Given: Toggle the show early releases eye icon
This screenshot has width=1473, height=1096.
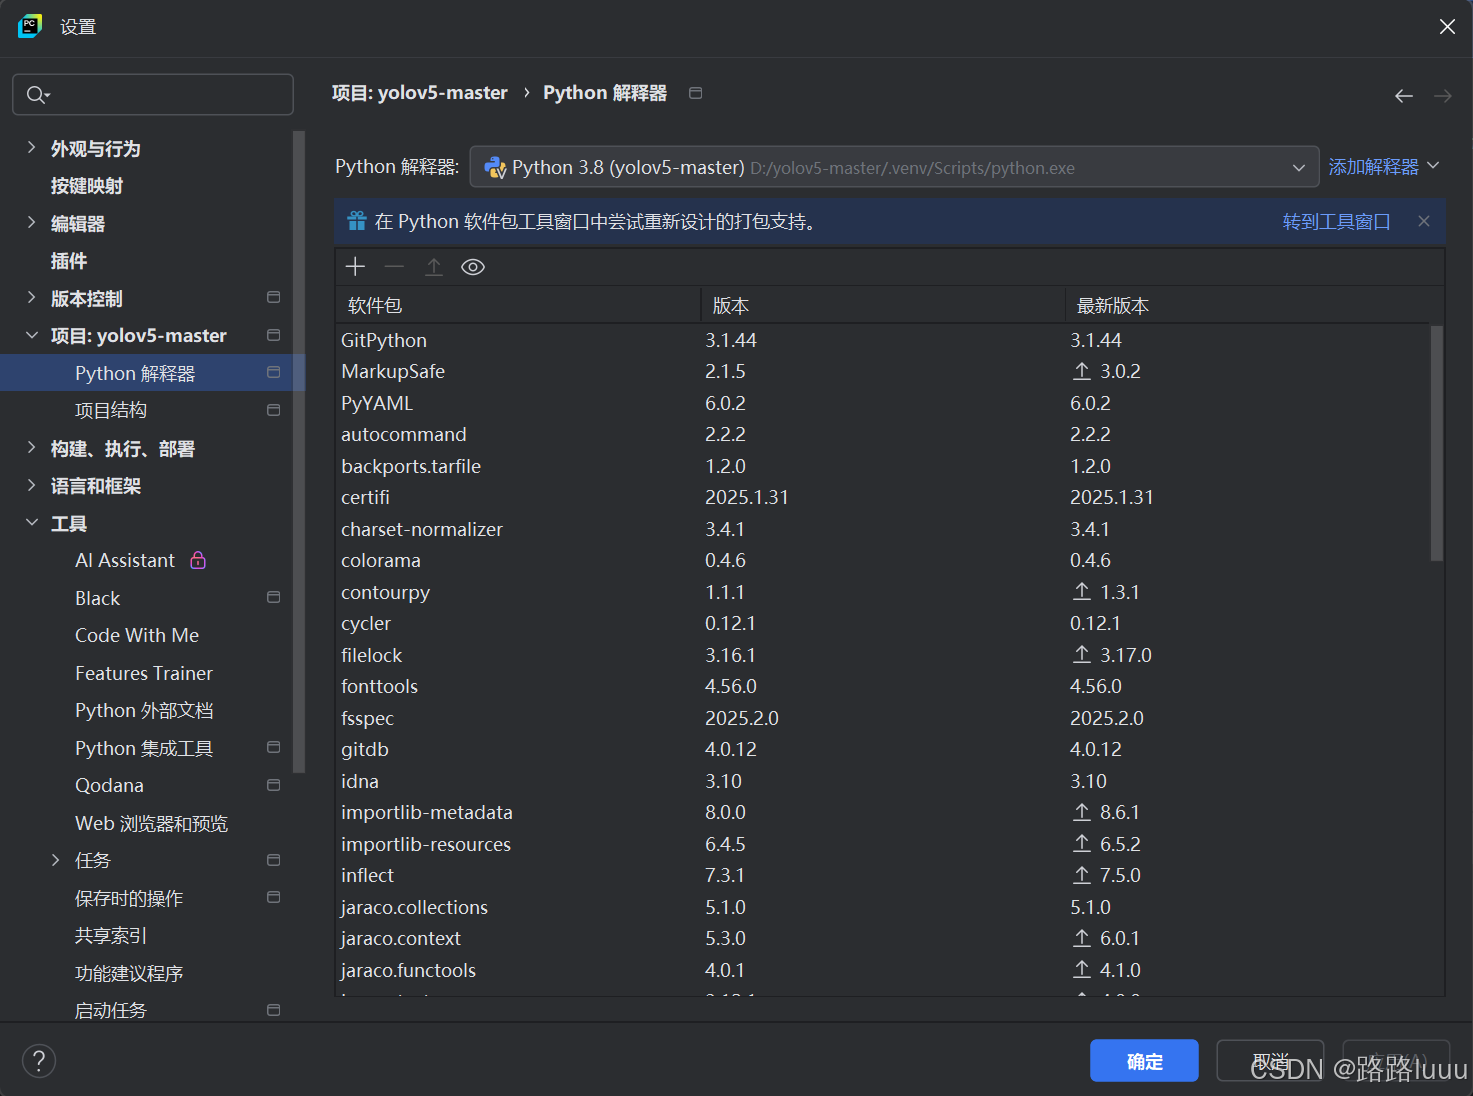Looking at the screenshot, I should pos(473,267).
